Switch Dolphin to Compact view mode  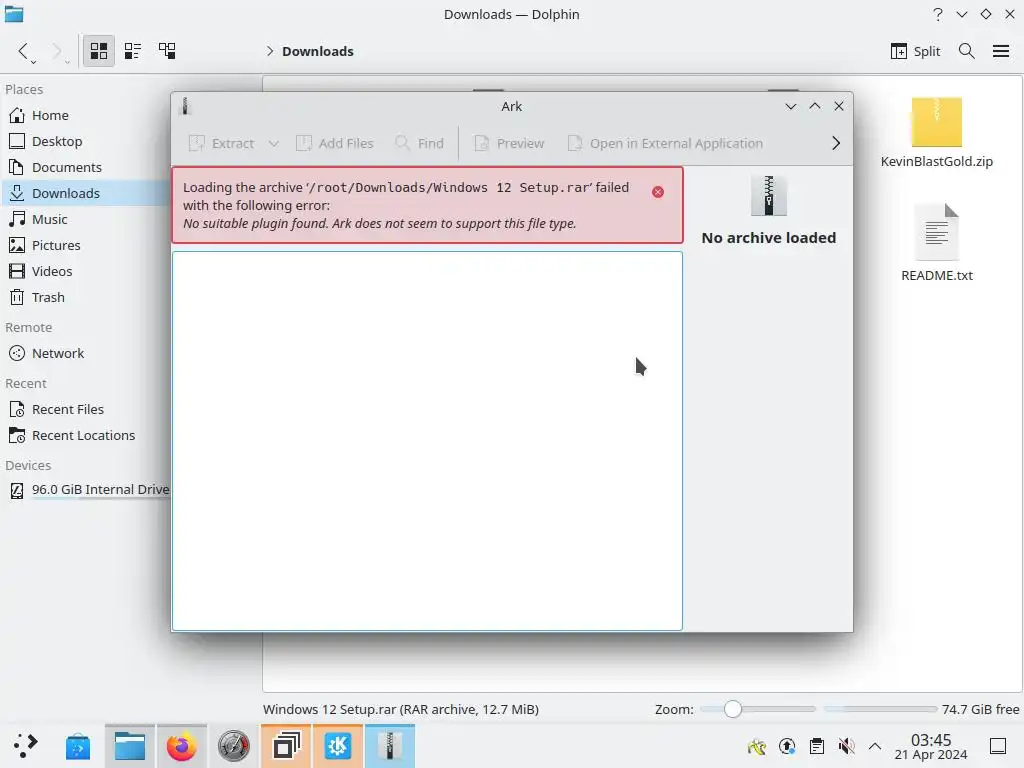(x=133, y=51)
